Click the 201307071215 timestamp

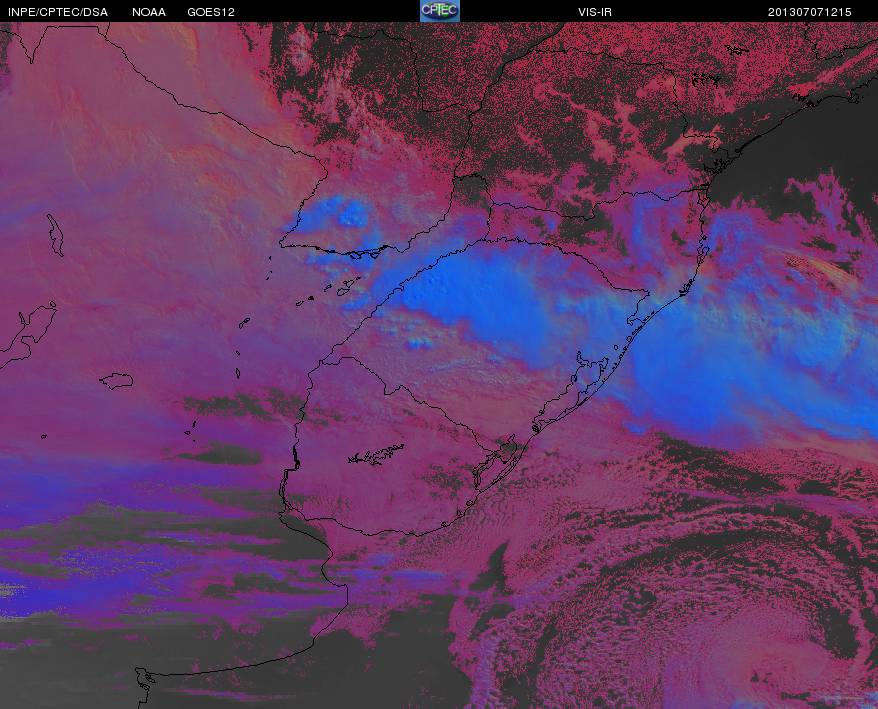coord(809,12)
